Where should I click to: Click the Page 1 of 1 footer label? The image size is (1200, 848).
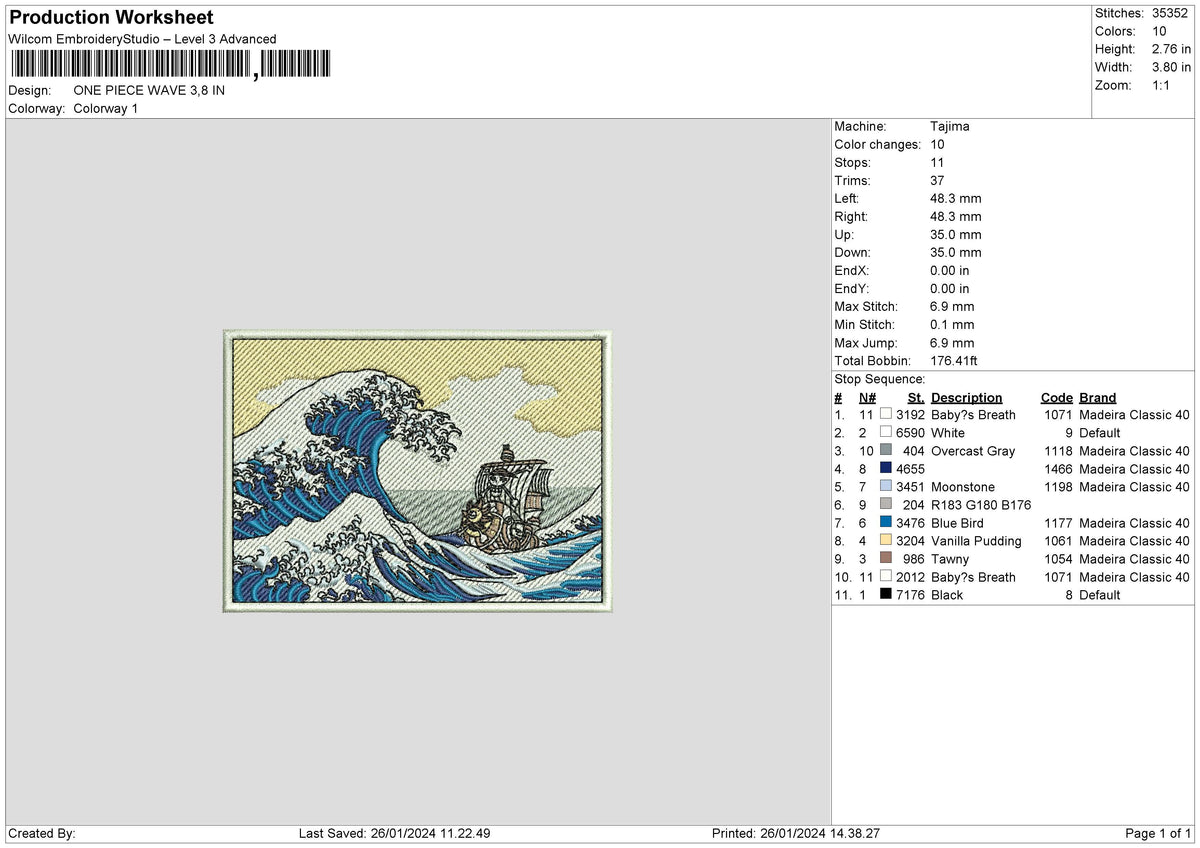[1158, 834]
